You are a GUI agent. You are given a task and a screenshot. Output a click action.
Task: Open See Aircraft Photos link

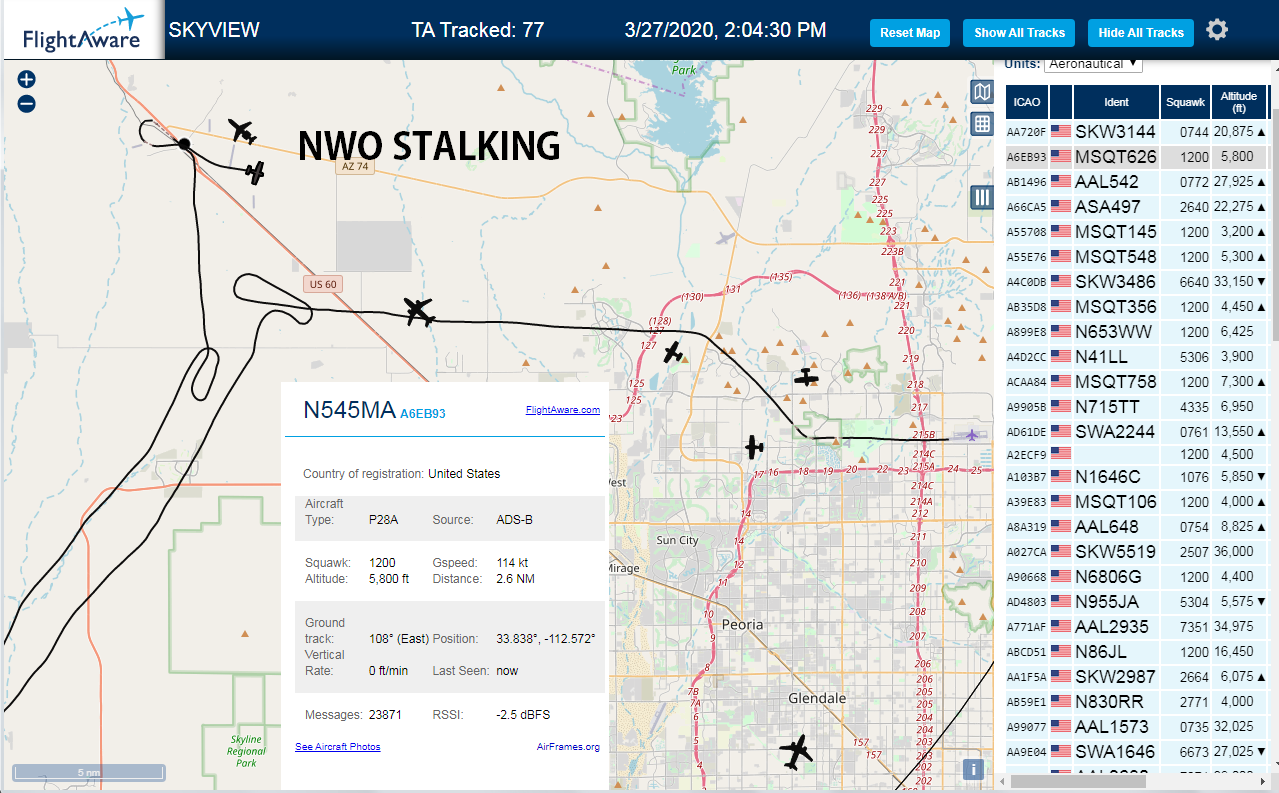tap(338, 747)
